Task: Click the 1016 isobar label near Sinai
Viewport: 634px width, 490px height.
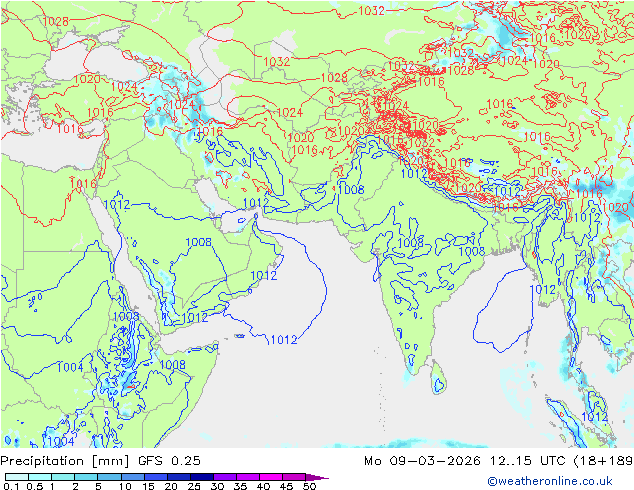Action: (x=84, y=184)
